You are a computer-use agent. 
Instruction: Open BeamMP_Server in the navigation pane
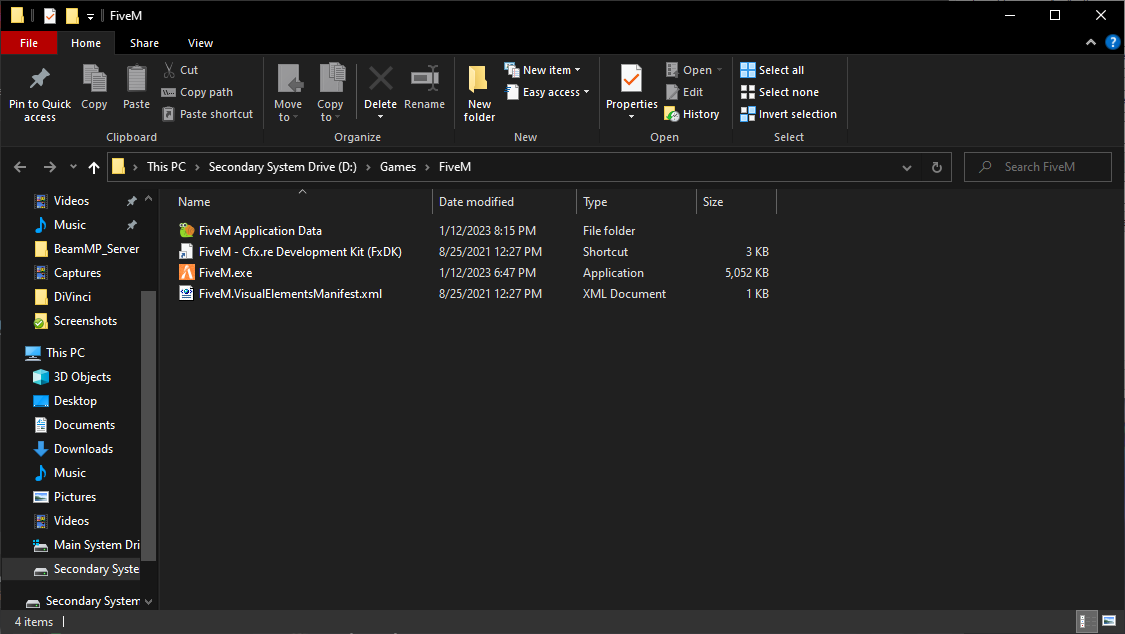[x=86, y=249]
